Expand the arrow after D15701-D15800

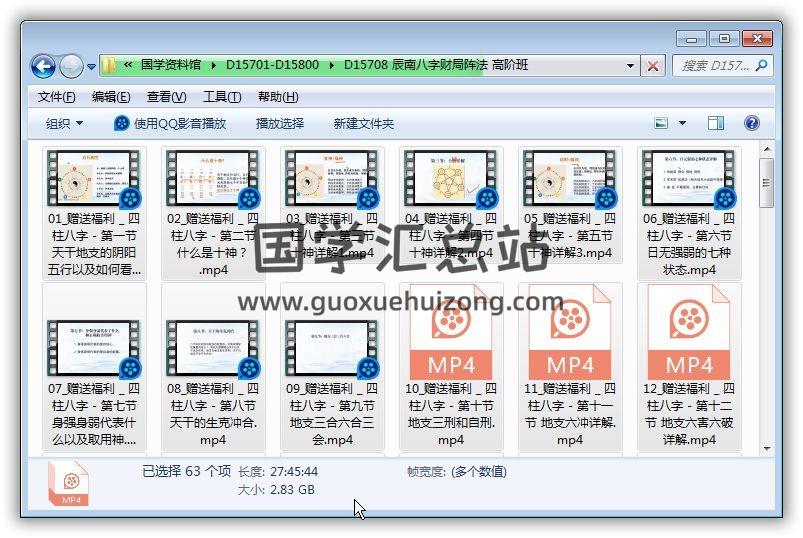[x=331, y=66]
